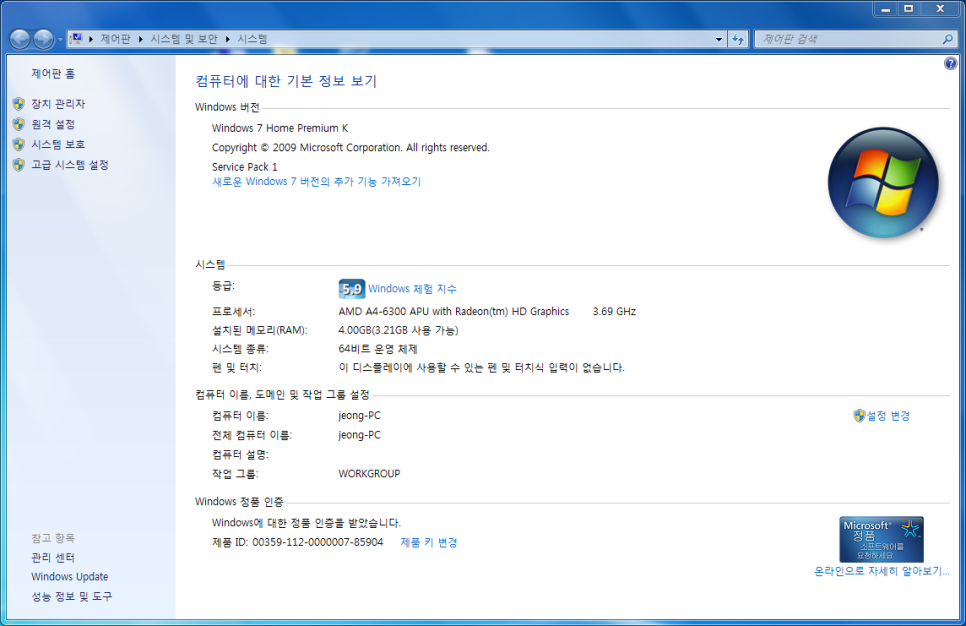Click the 5.9 experience index badge
966x626 pixels.
coord(351,288)
